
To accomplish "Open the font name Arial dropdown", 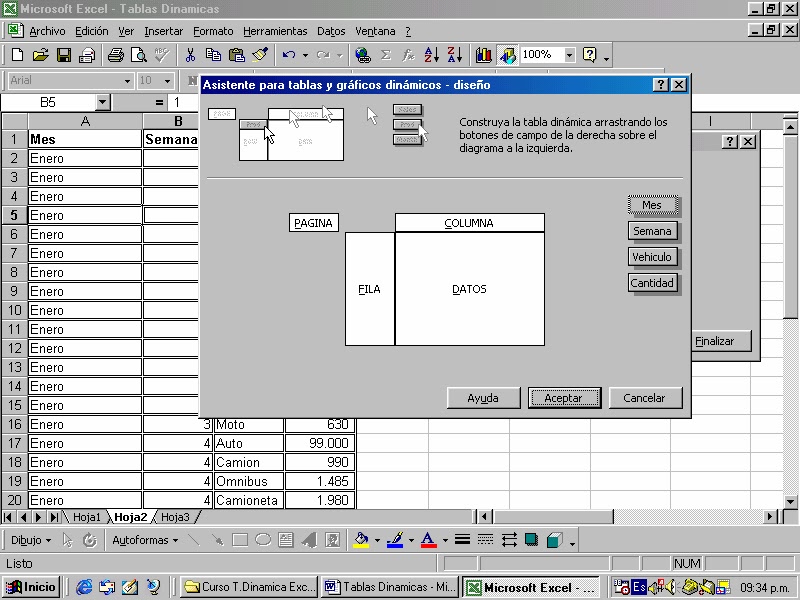I will point(127,81).
